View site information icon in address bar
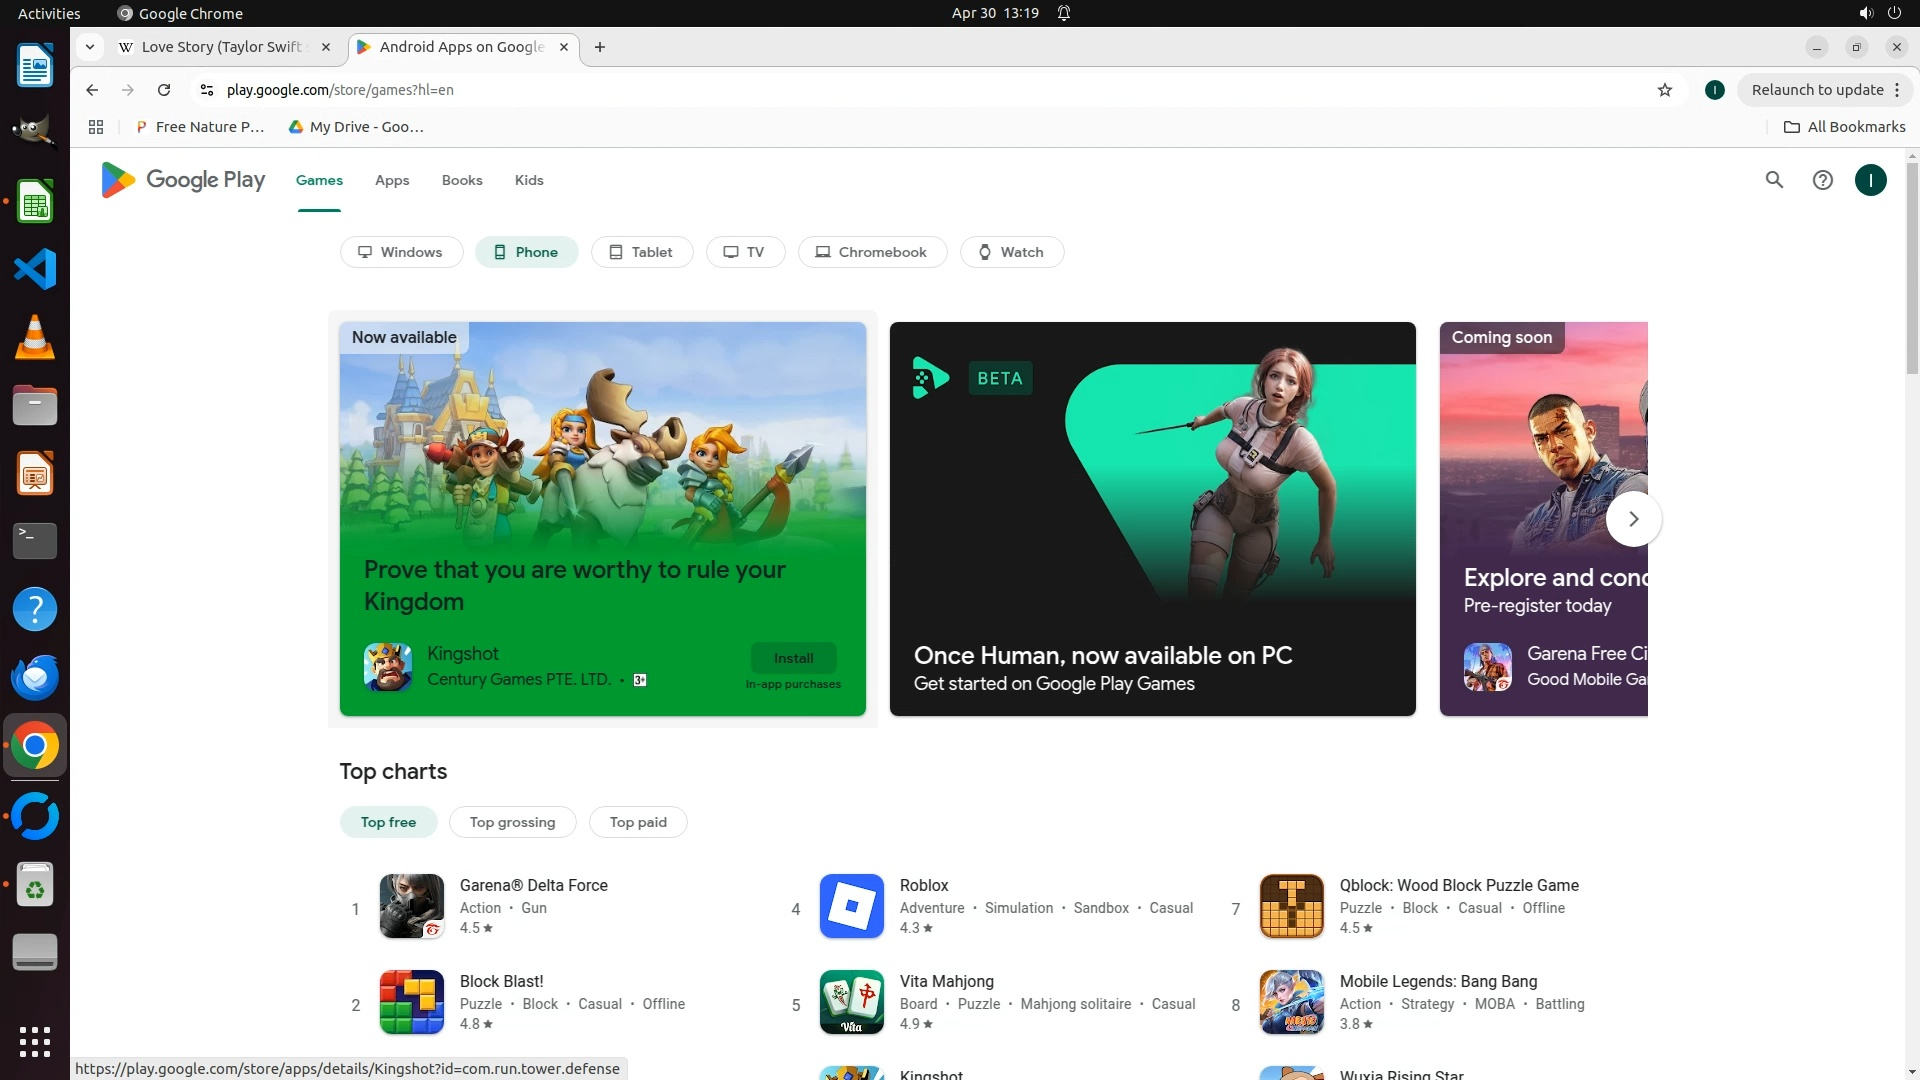The width and height of the screenshot is (1920, 1080). [x=207, y=90]
